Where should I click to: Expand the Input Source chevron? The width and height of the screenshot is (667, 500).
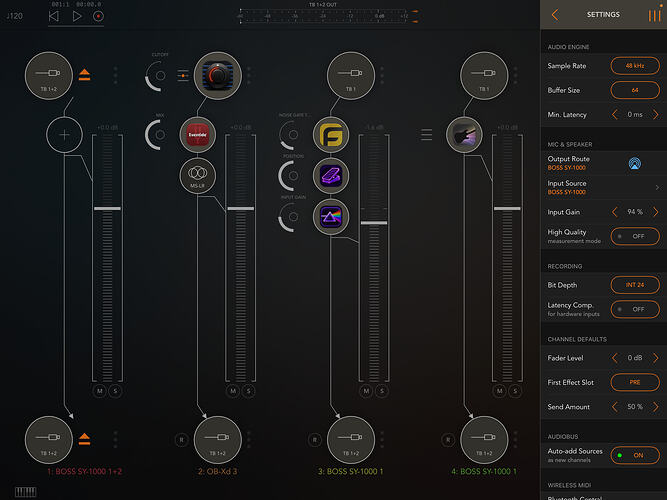pos(657,187)
